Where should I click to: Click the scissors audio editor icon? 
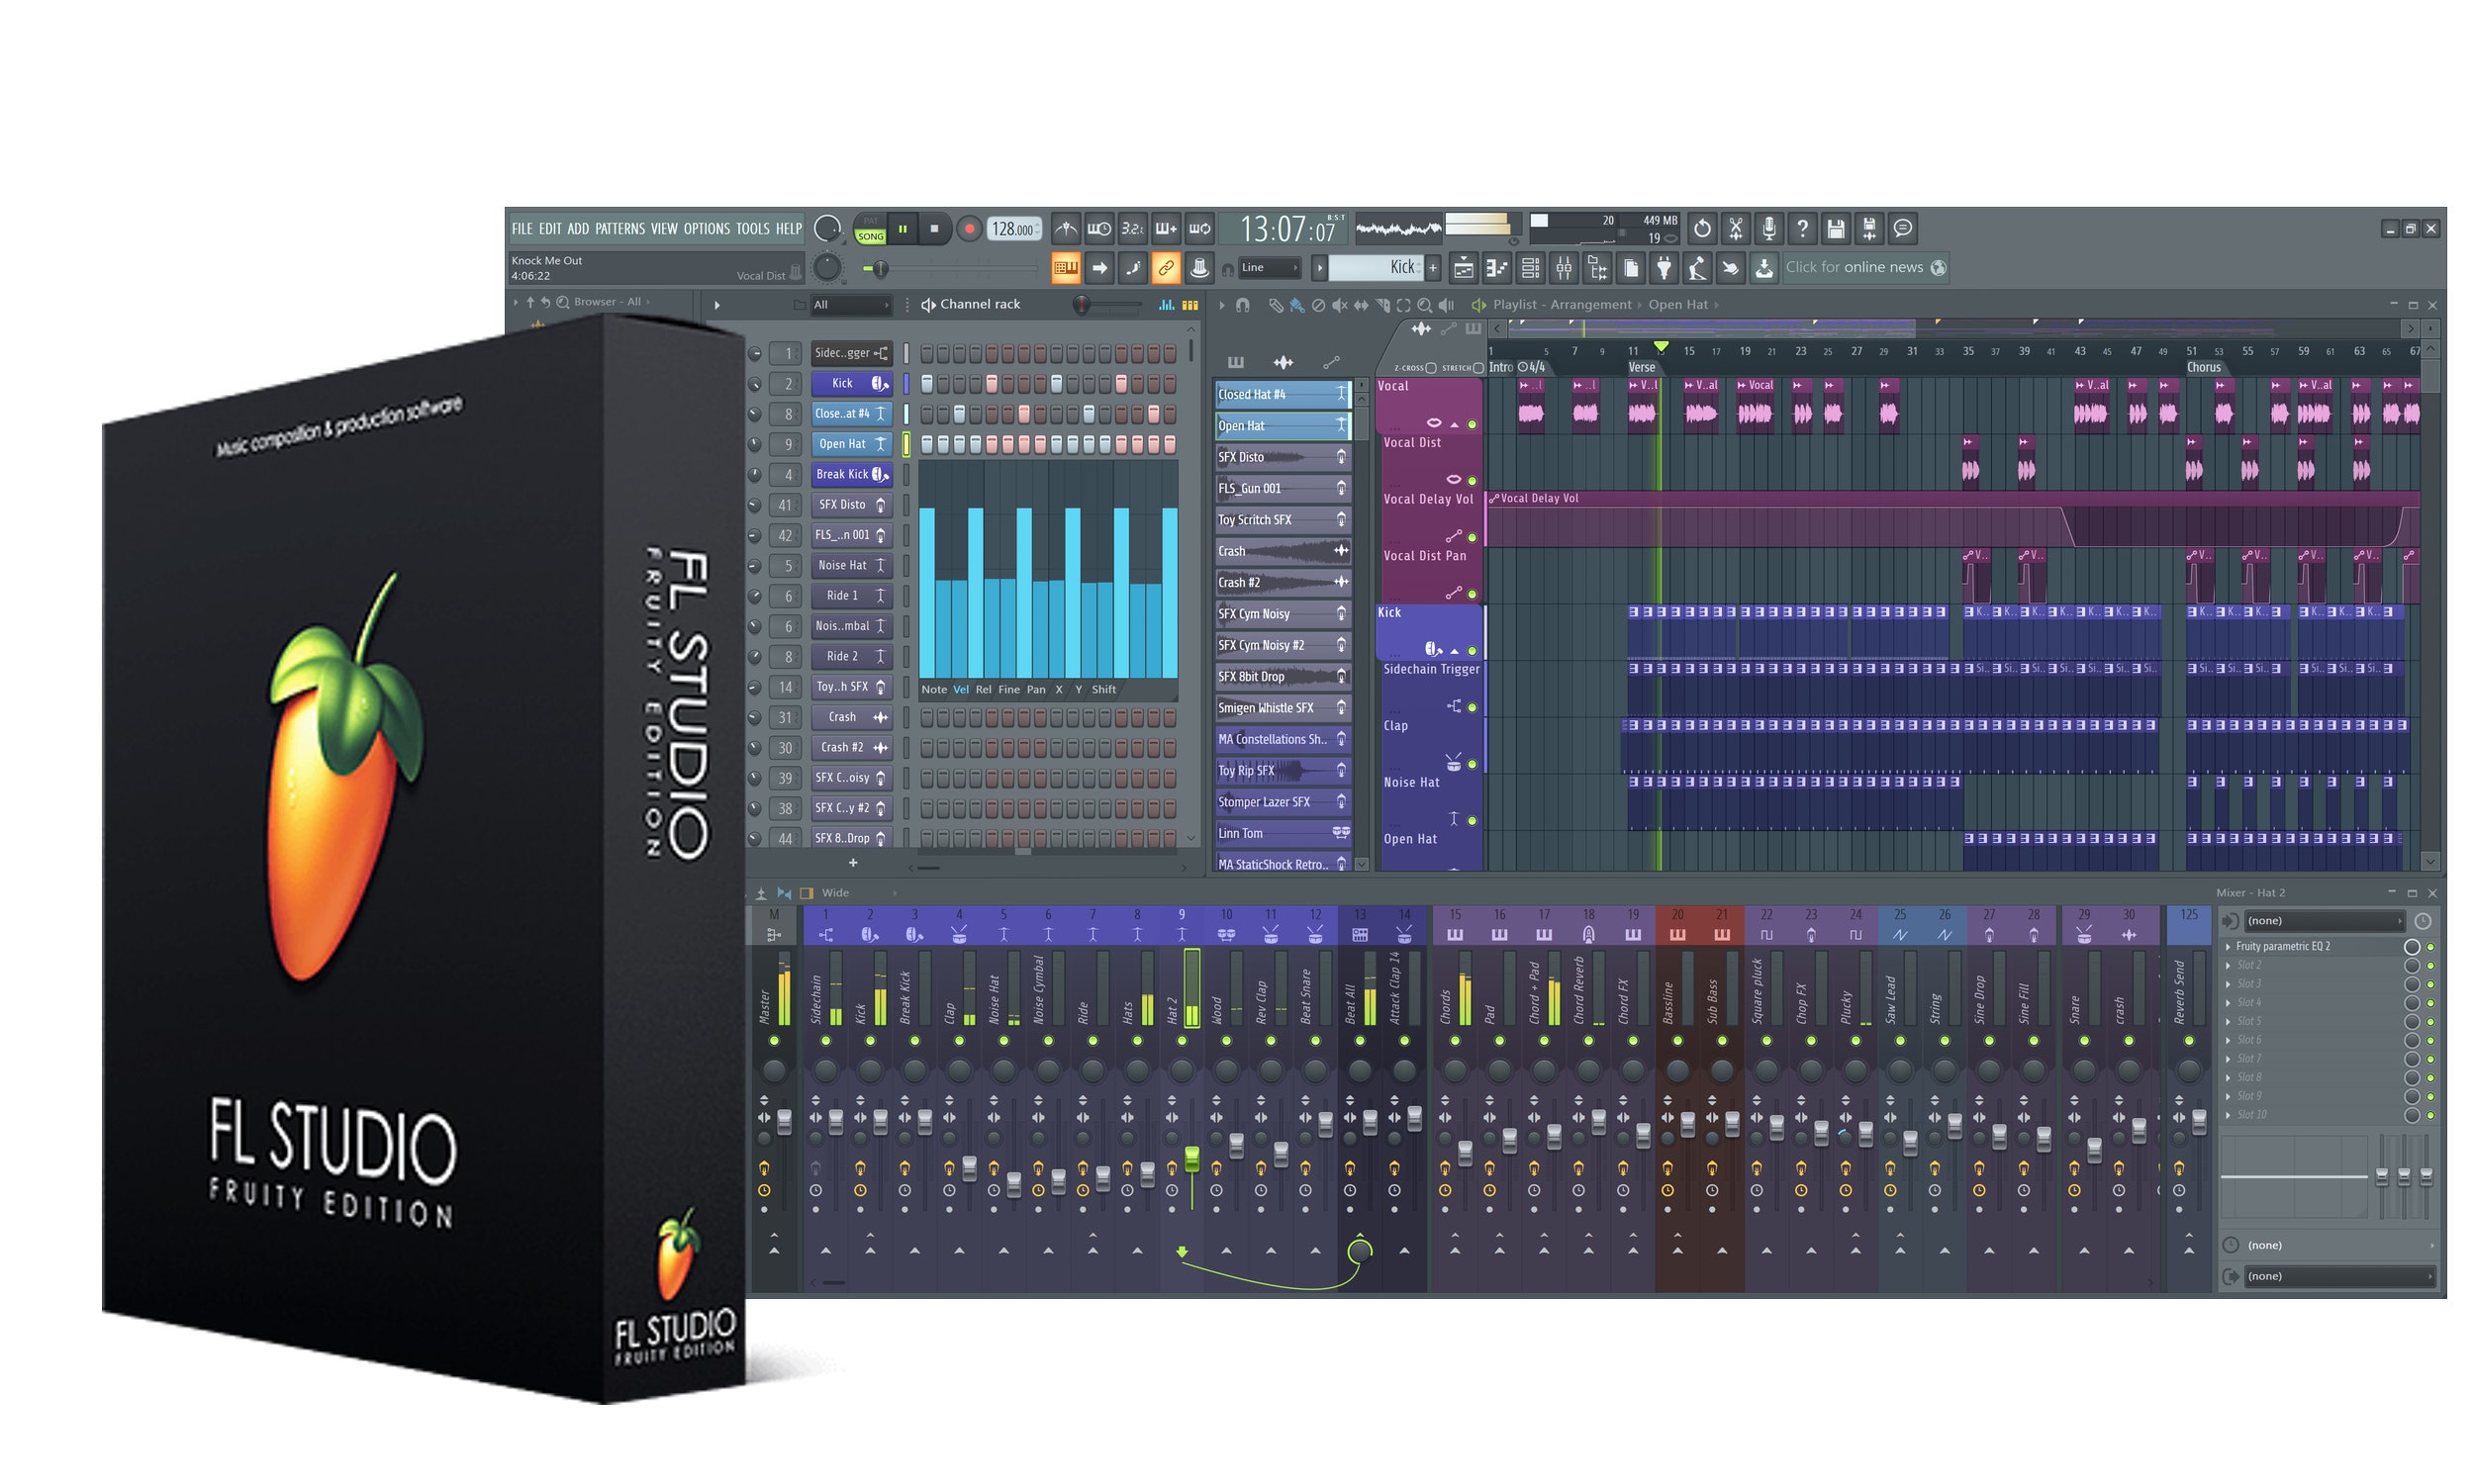(1735, 229)
